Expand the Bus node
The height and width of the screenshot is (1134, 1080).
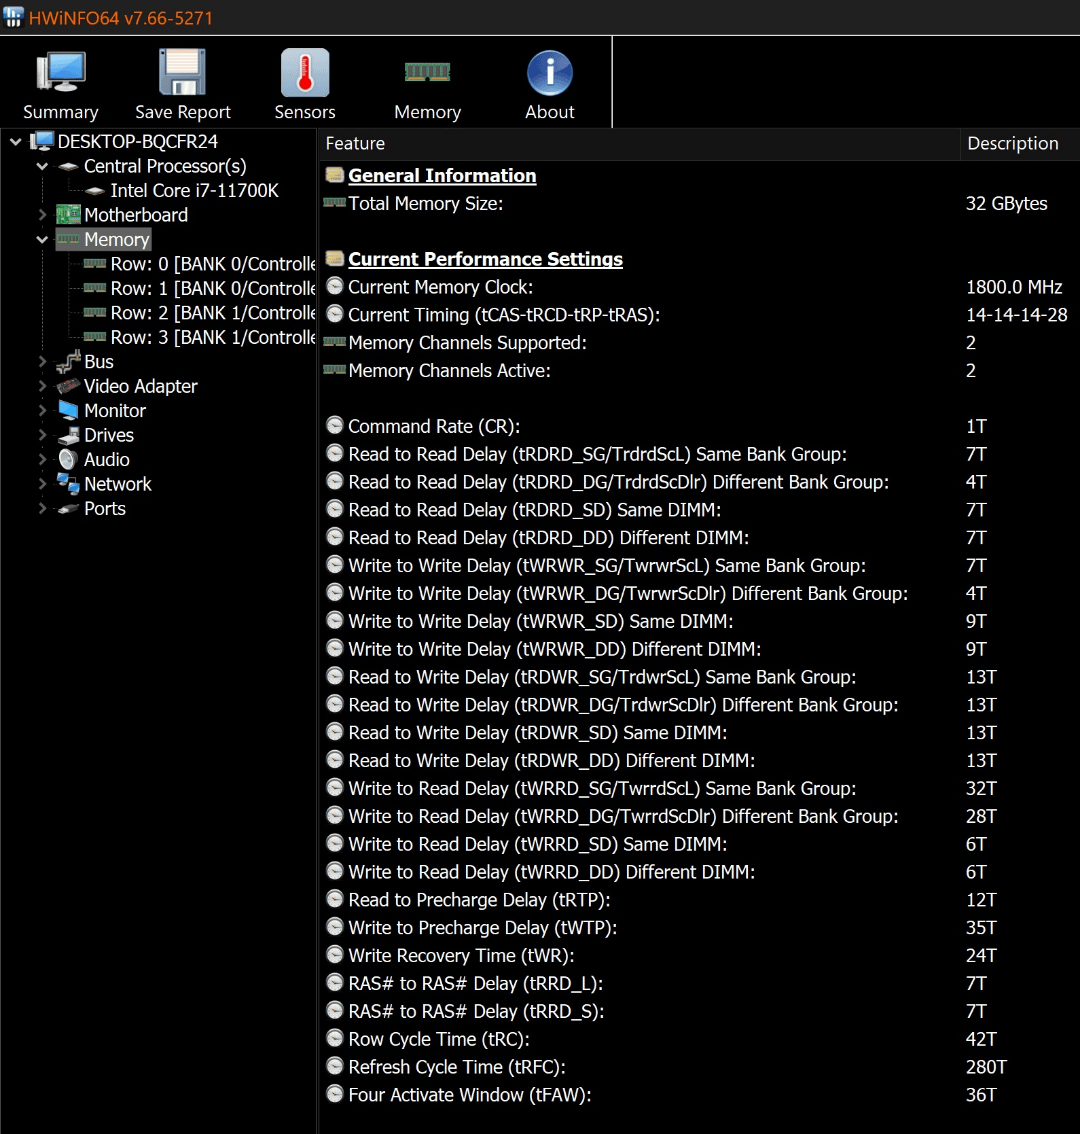[x=42, y=362]
